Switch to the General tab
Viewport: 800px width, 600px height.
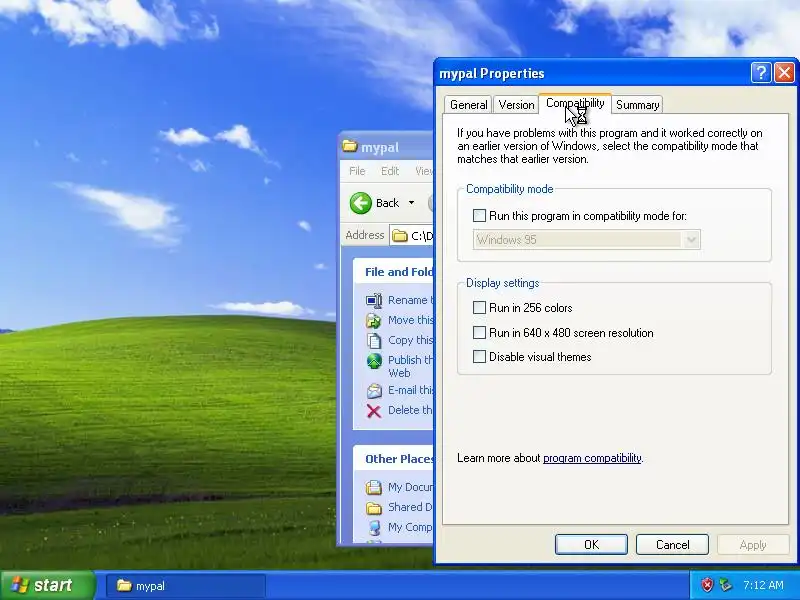click(468, 105)
